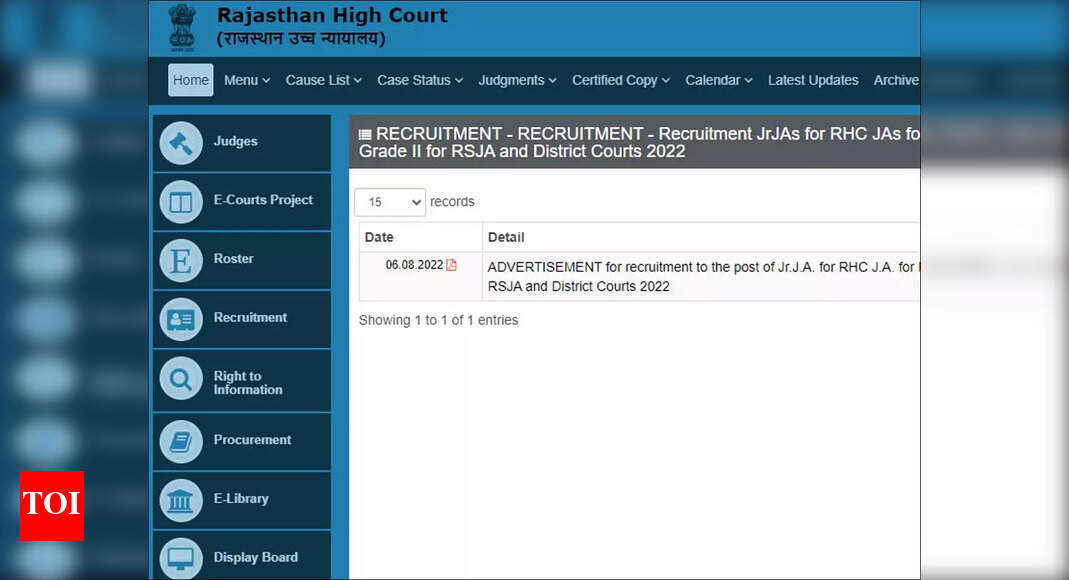Open the Archive menu item
The image size is (1069, 580).
coord(896,80)
